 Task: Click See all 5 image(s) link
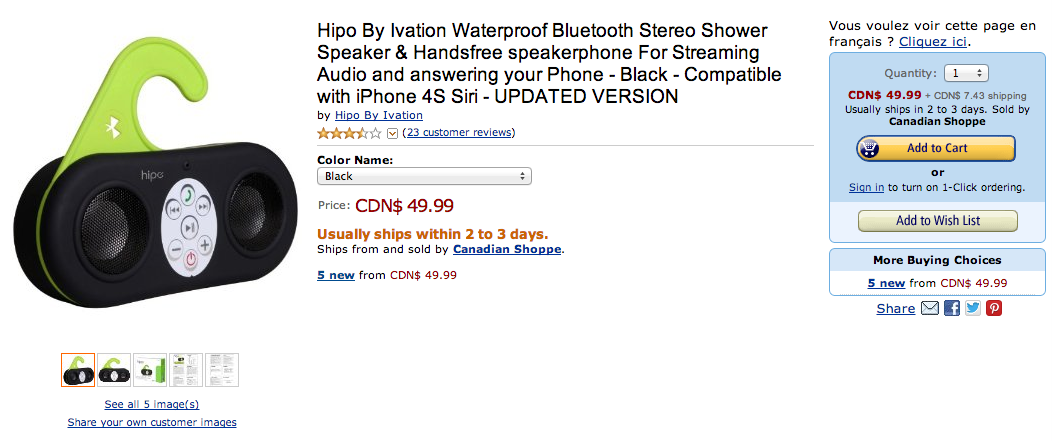pyautogui.click(x=152, y=405)
